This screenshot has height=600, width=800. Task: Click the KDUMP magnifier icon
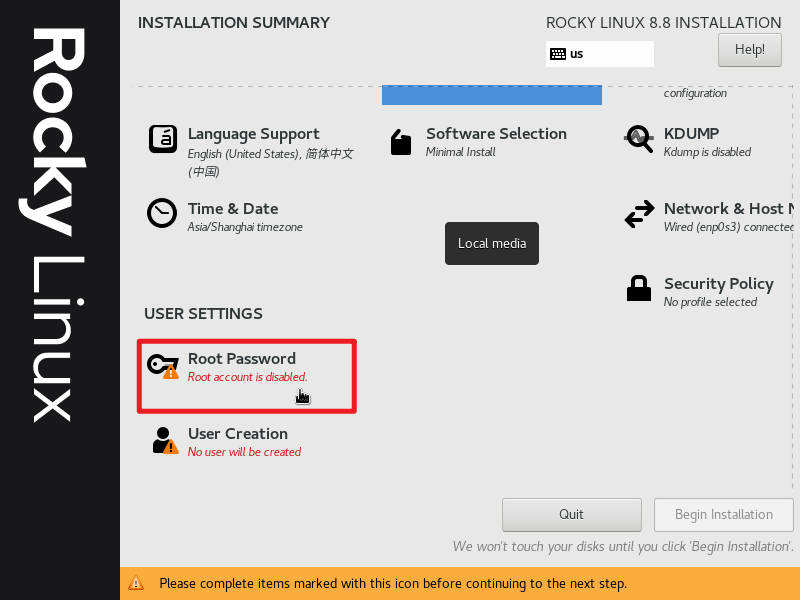639,139
